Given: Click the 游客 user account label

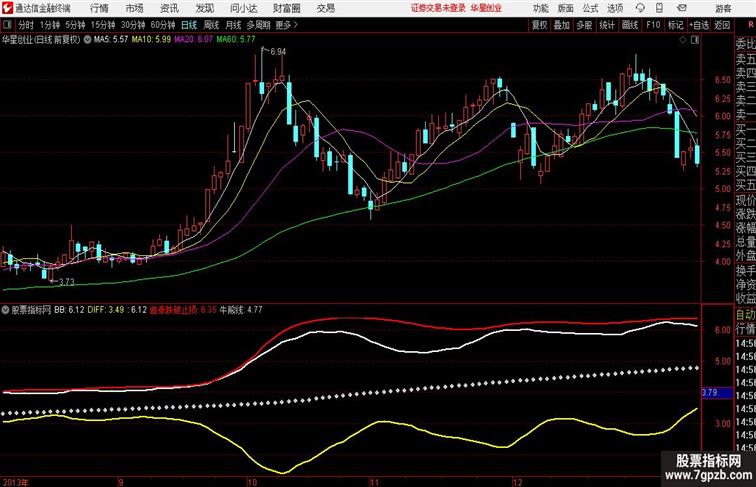Looking at the screenshot, I should click(723, 8).
